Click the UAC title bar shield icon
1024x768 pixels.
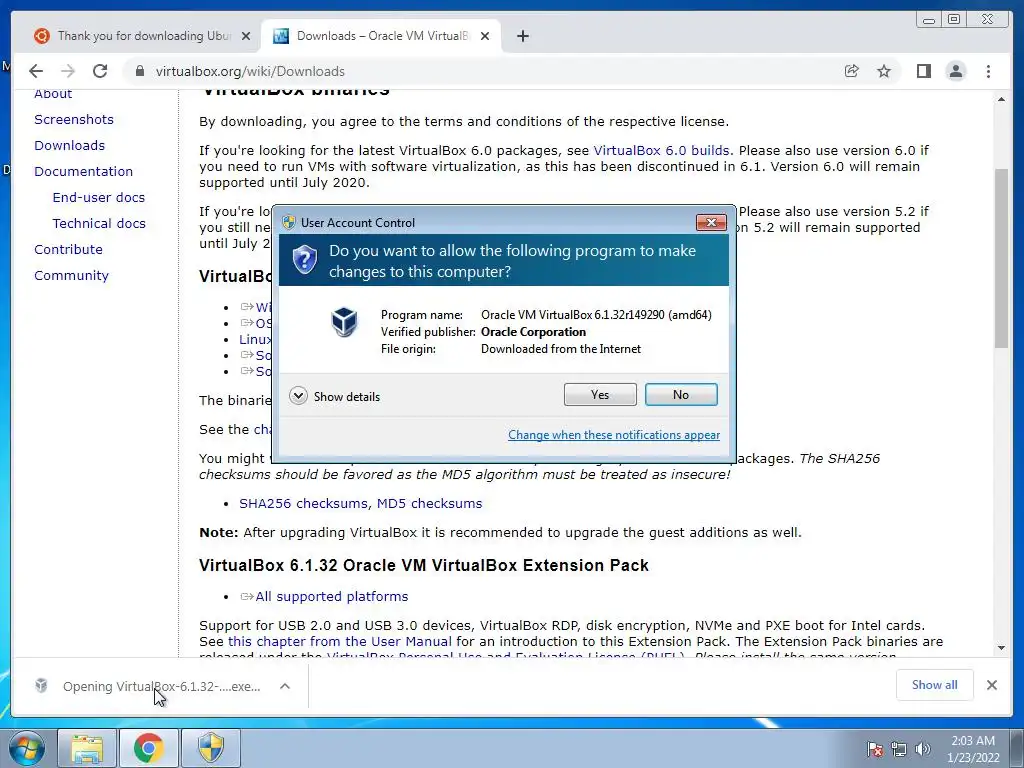click(x=289, y=222)
